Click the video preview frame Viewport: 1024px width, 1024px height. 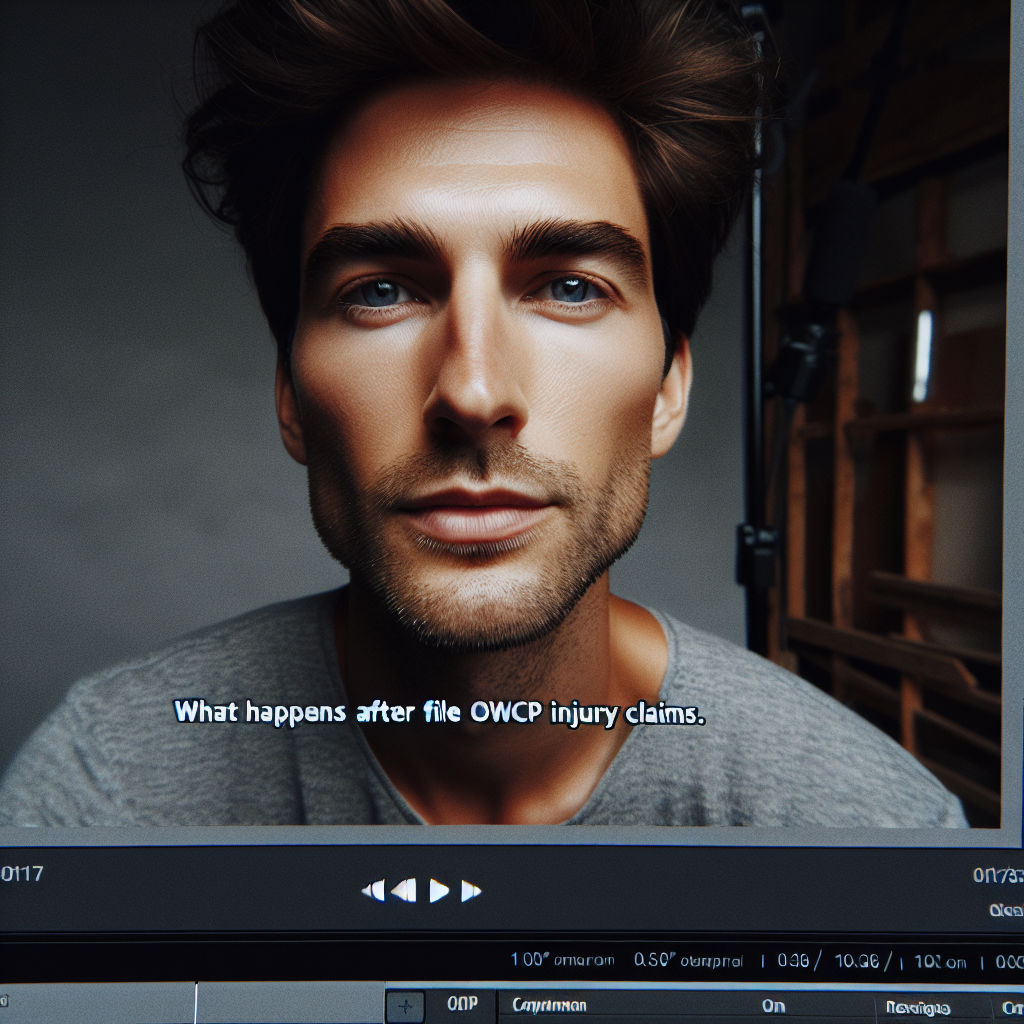[x=500, y=400]
